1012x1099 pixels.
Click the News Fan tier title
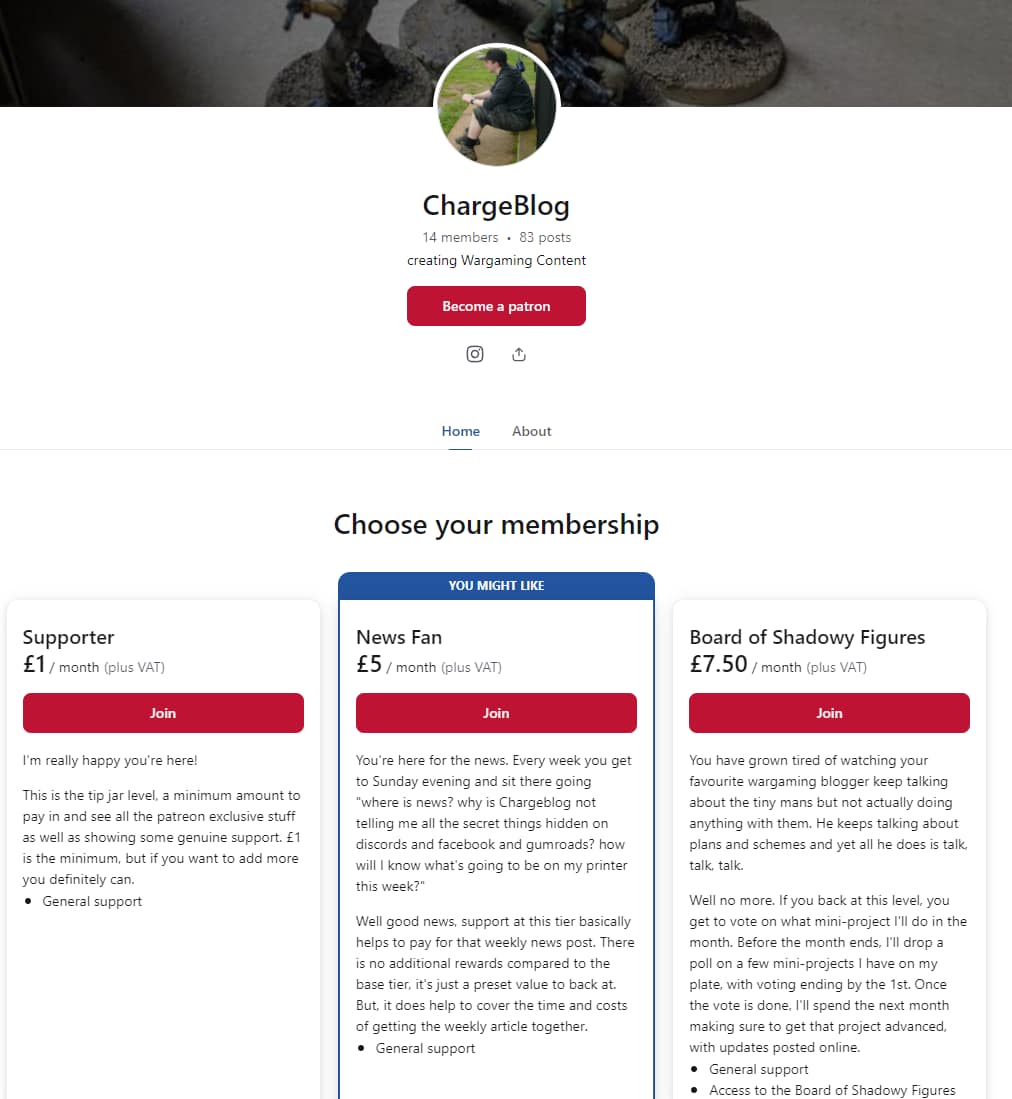click(399, 637)
